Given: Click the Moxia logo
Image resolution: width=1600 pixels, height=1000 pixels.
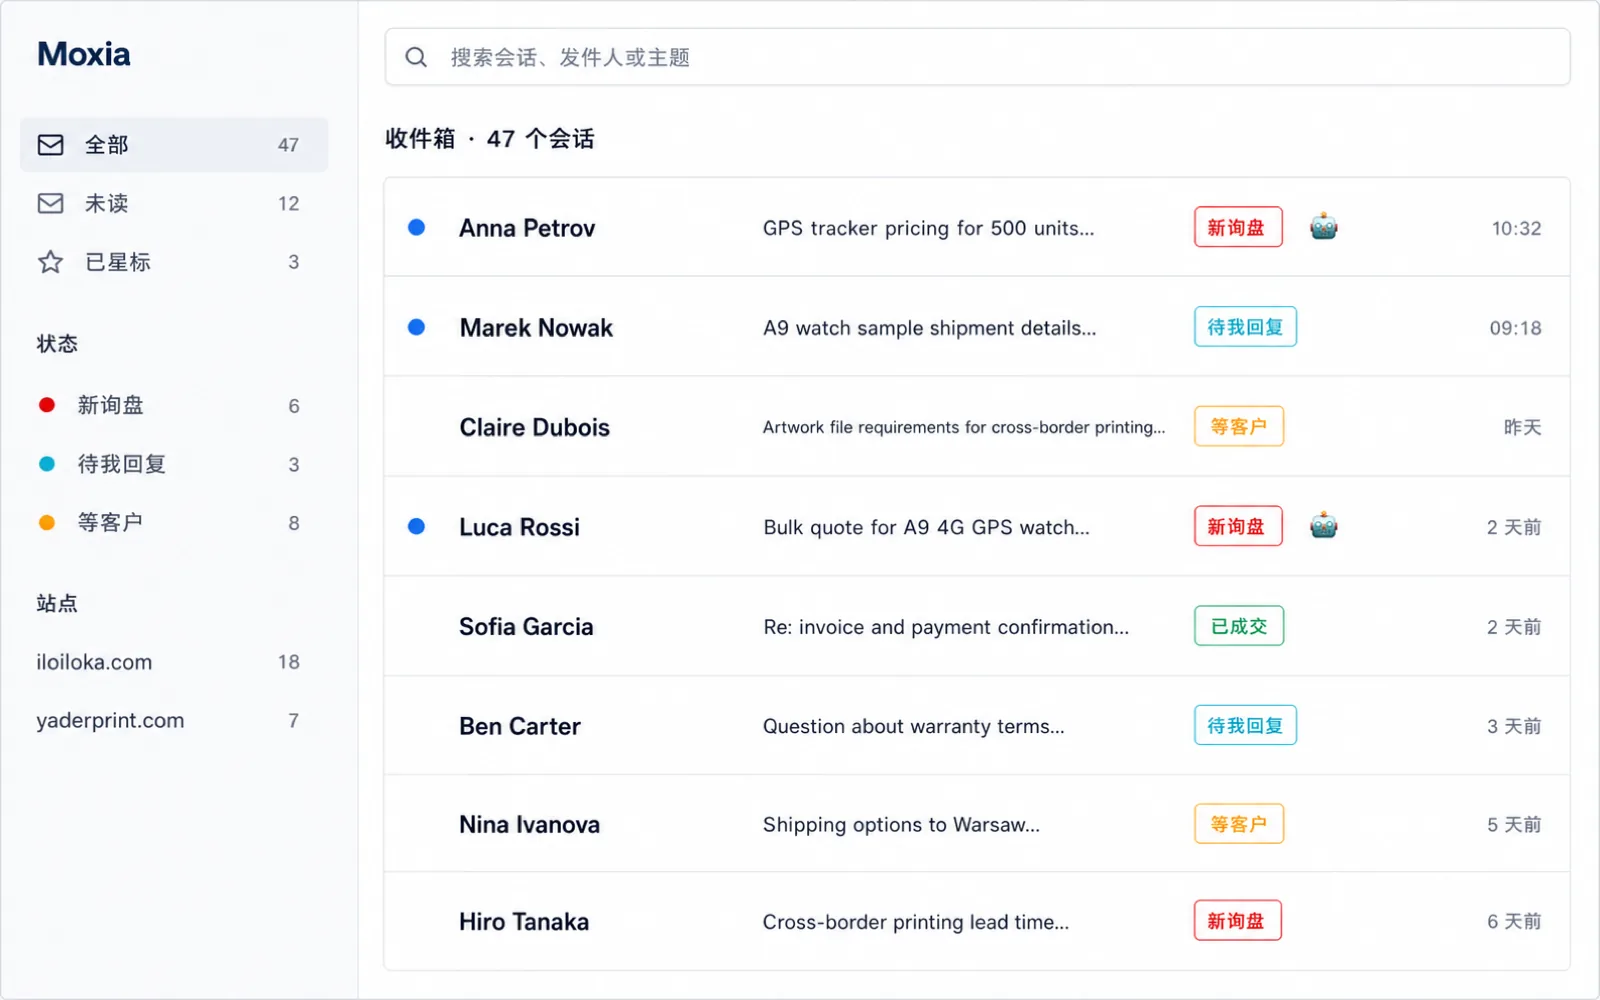Looking at the screenshot, I should click(x=84, y=54).
